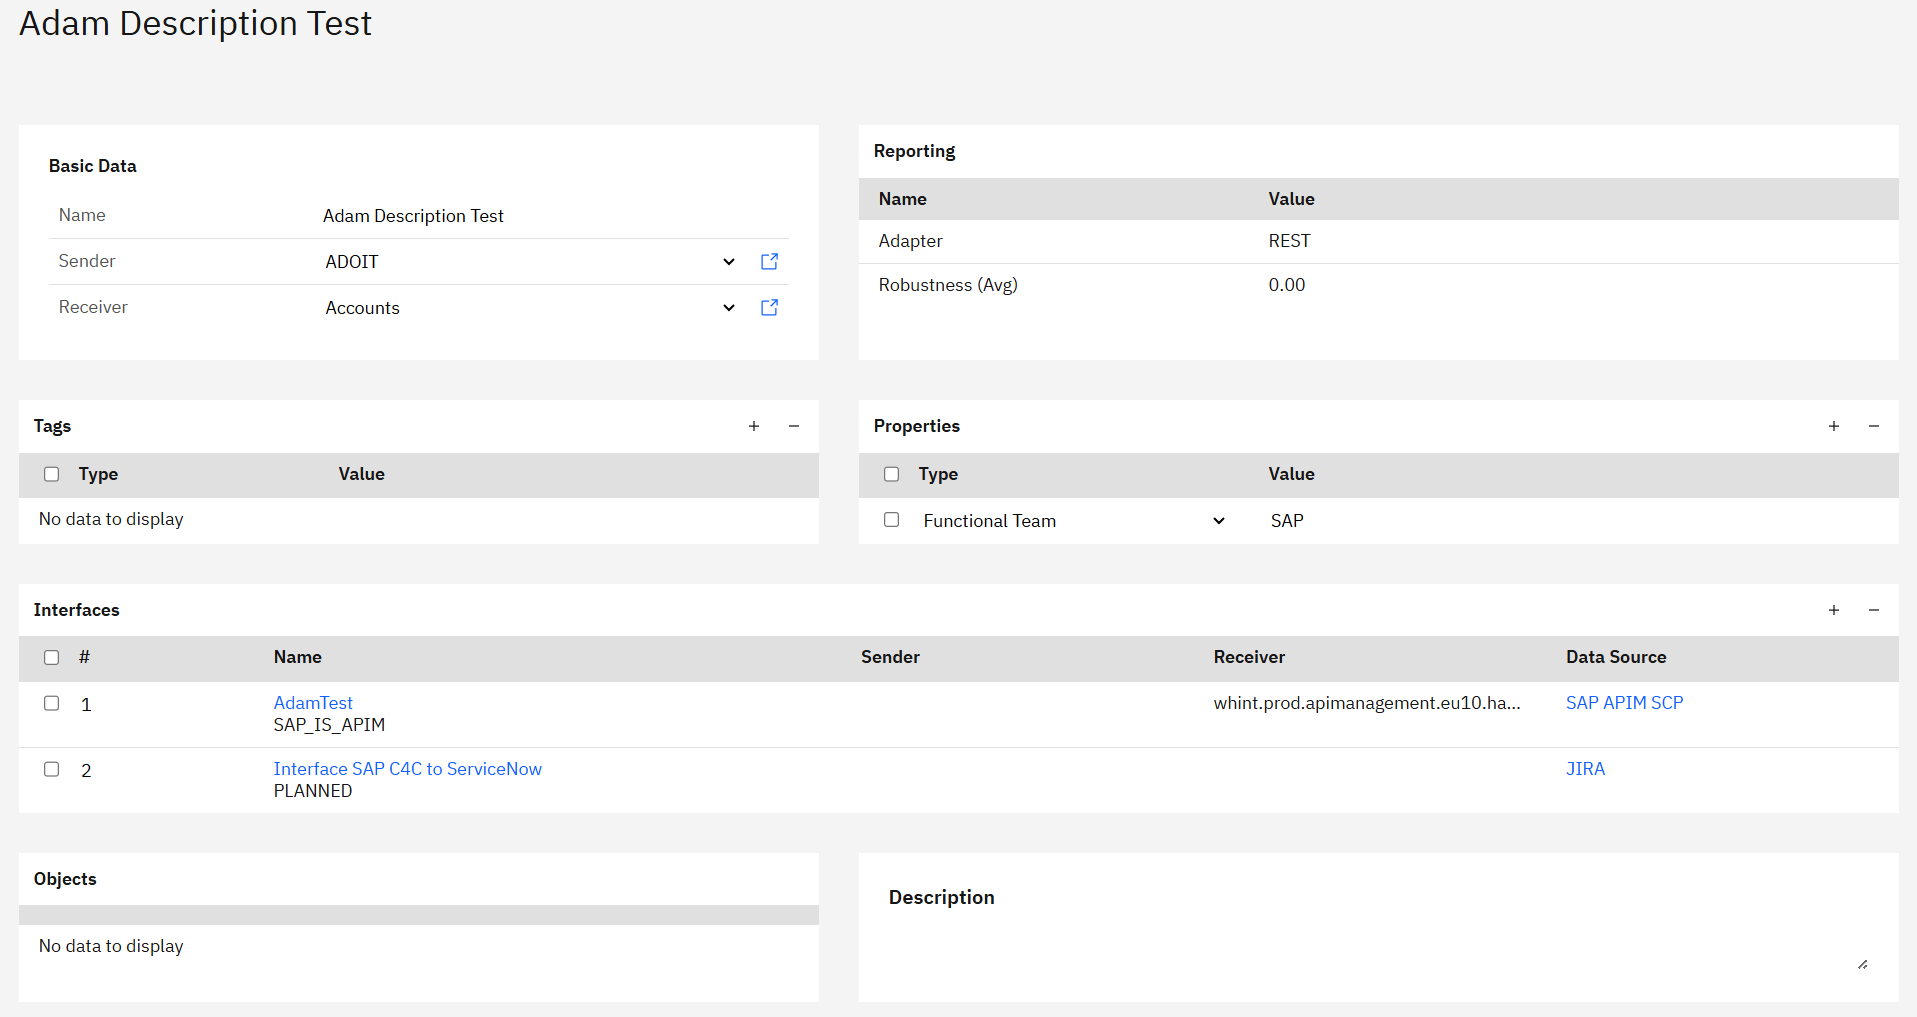This screenshot has height=1017, width=1917.
Task: Grab the Description textarea resize handle
Action: coord(1862,964)
